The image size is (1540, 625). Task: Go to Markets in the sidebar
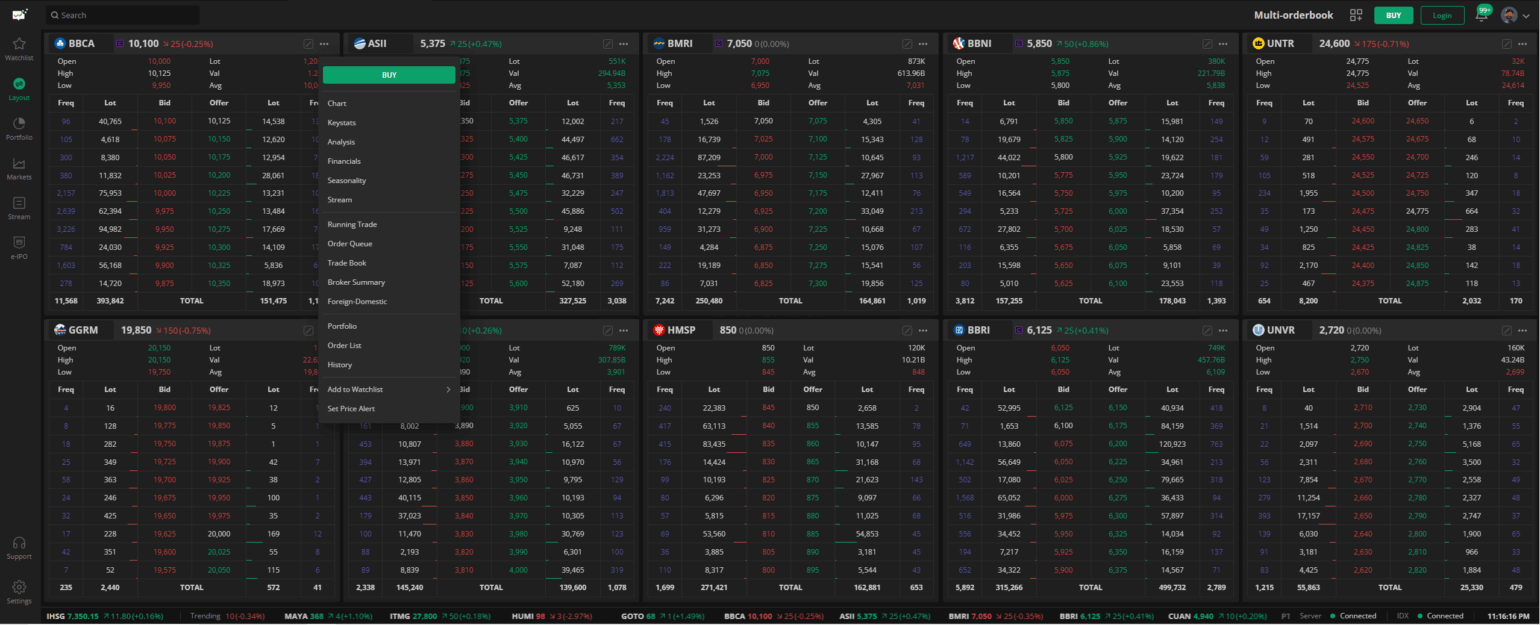tap(19, 168)
